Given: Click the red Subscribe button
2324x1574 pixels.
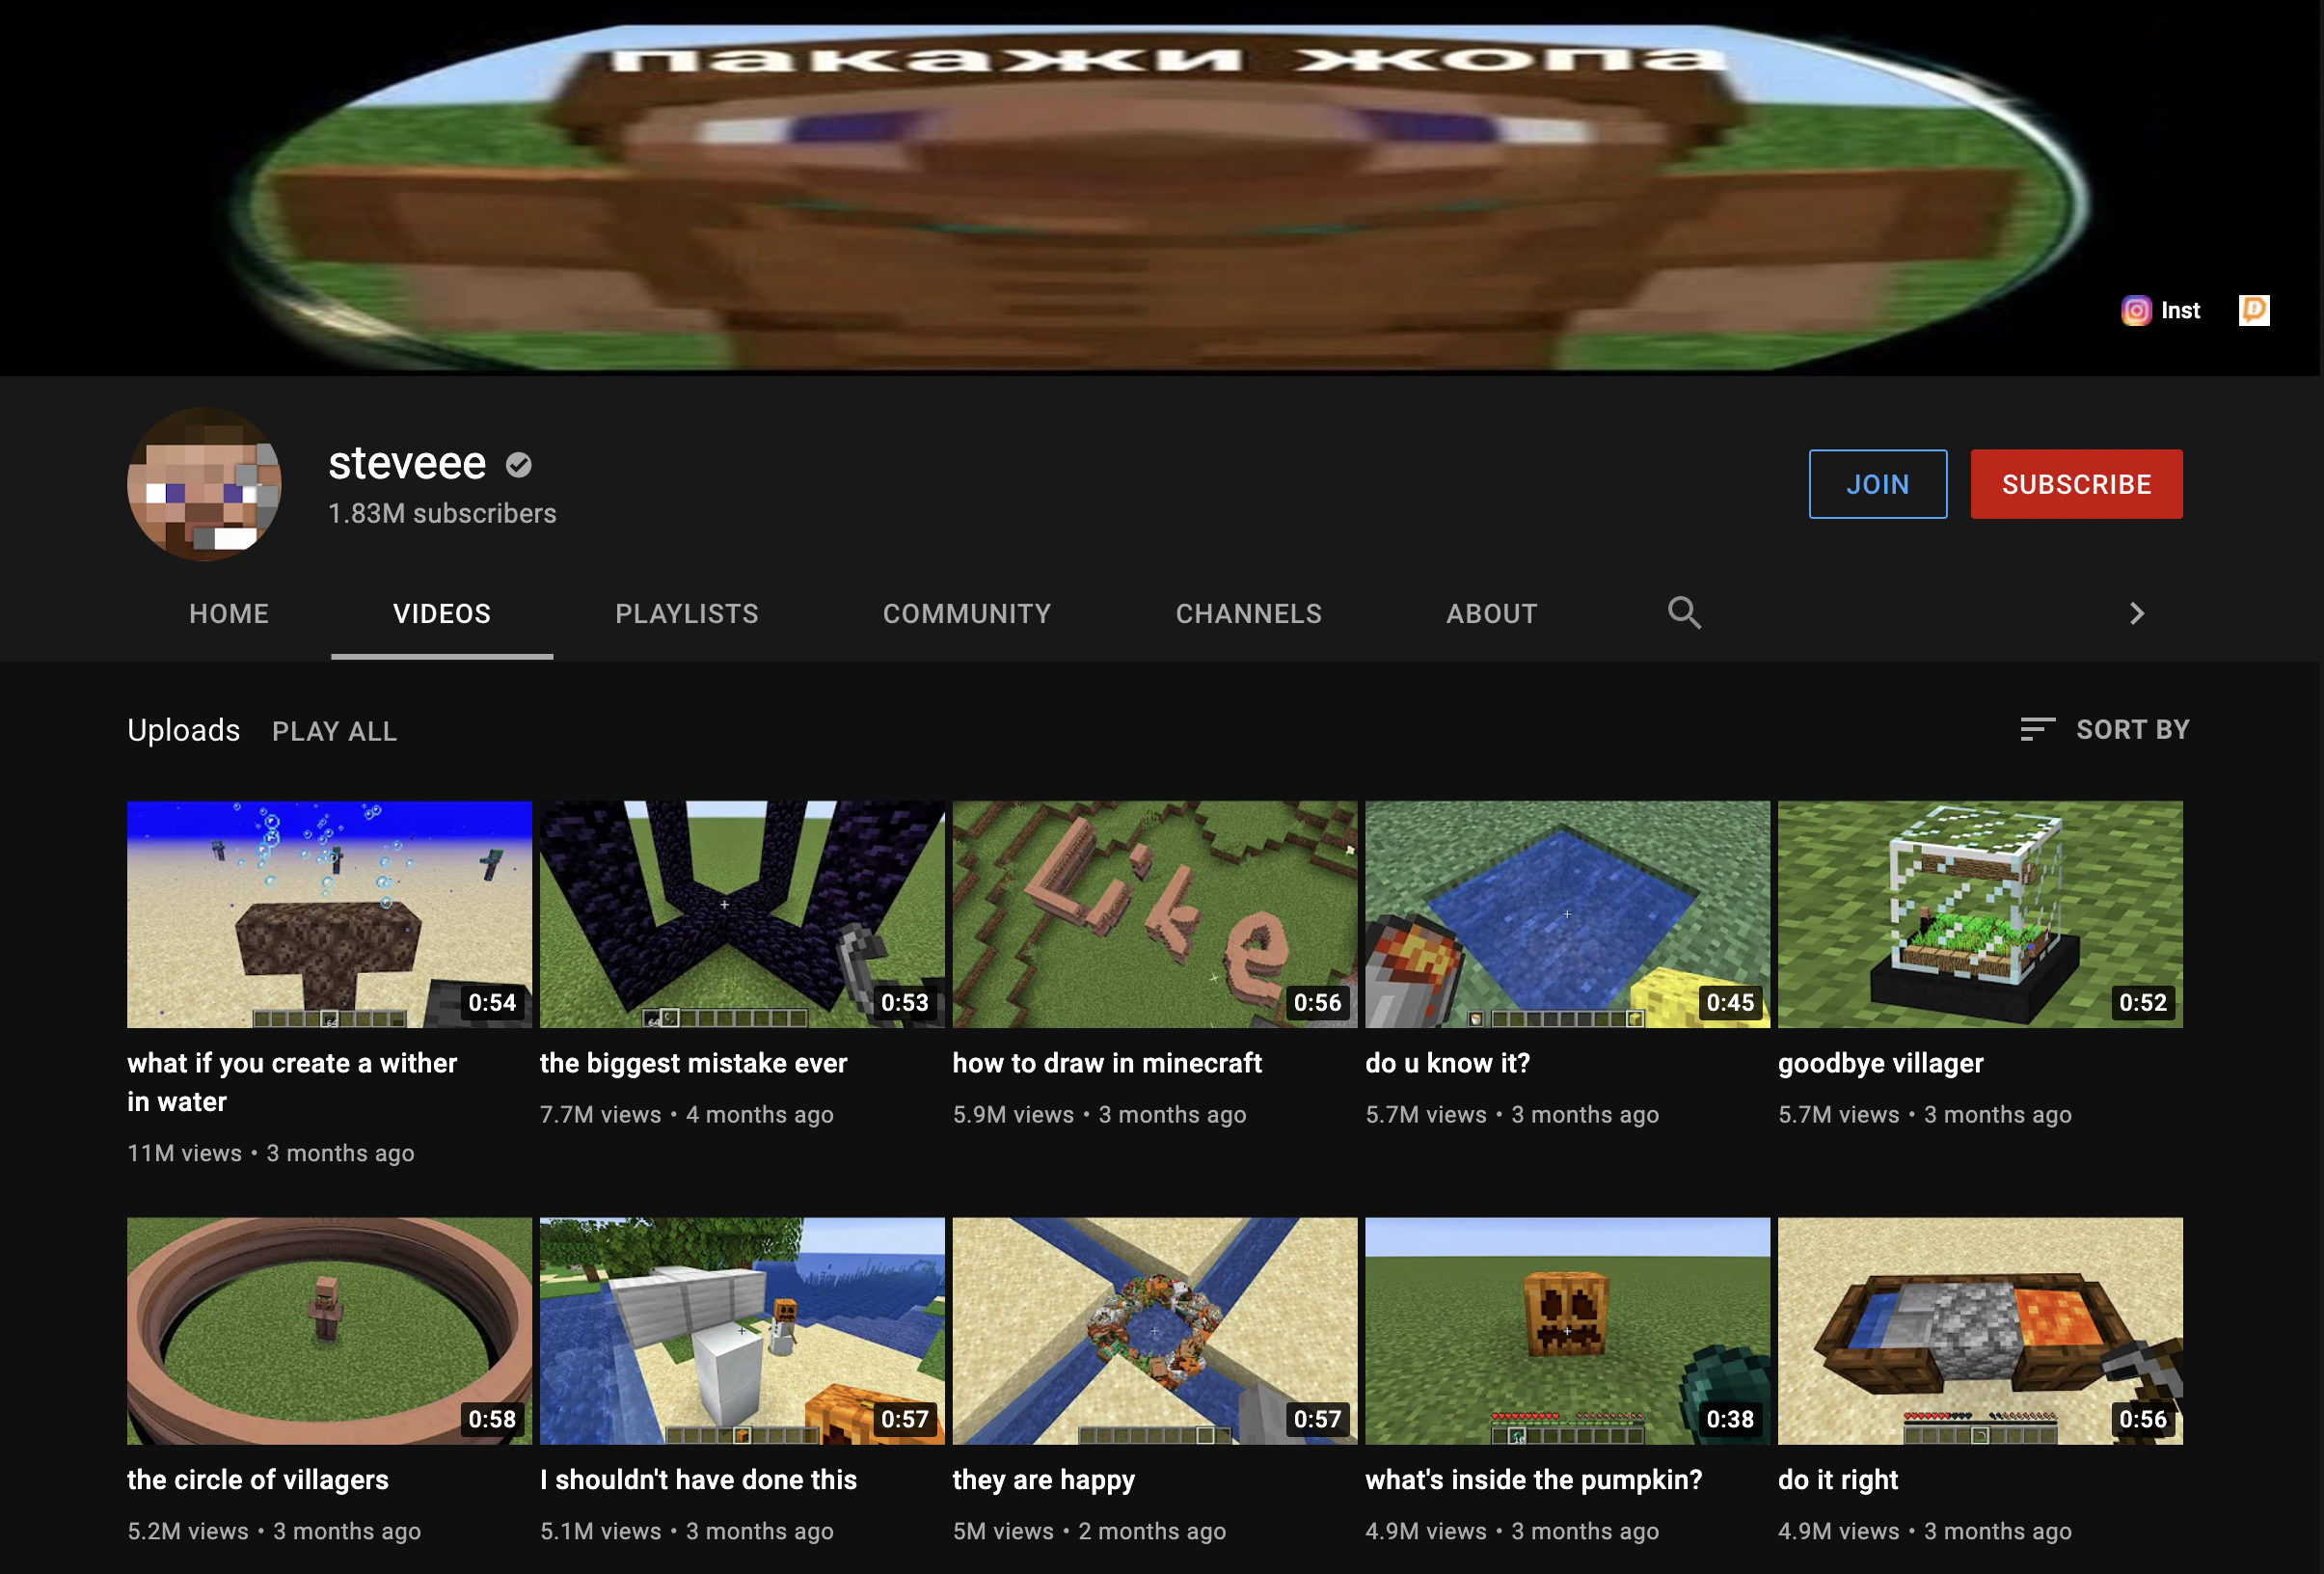Looking at the screenshot, I should [2076, 484].
